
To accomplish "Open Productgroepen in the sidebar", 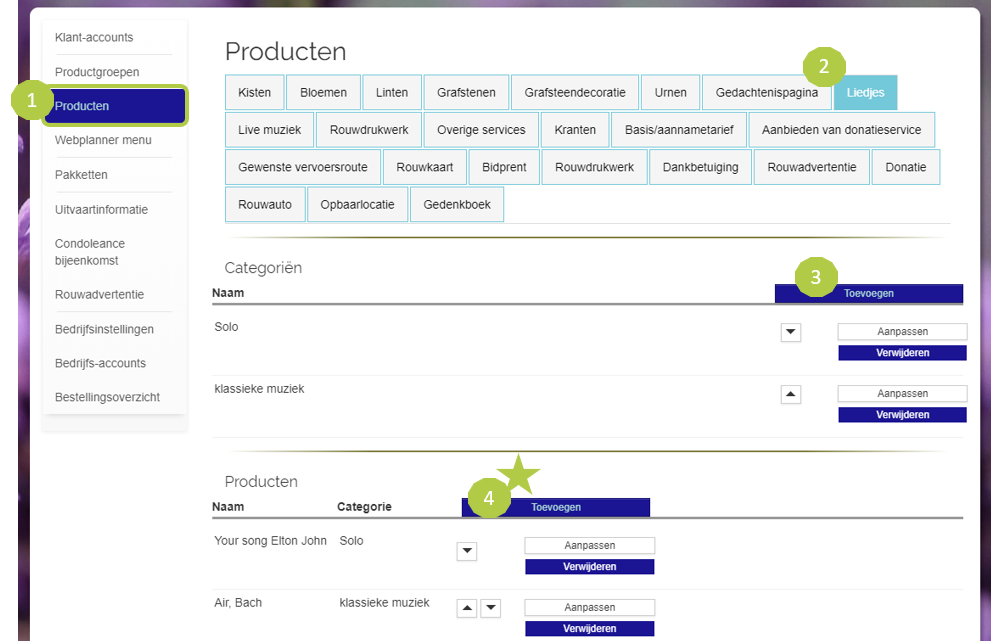I will click(x=97, y=72).
